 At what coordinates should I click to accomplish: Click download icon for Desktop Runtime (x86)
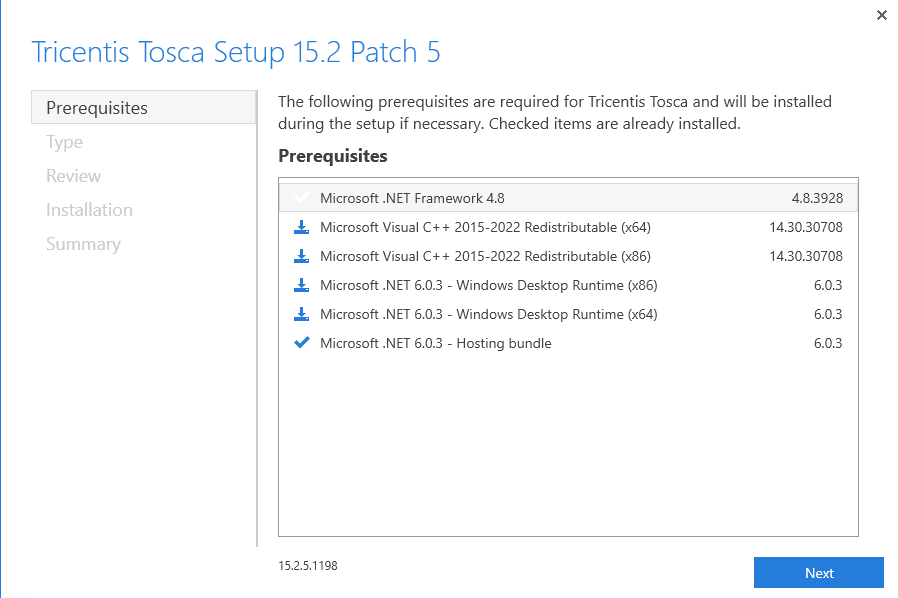coord(301,285)
